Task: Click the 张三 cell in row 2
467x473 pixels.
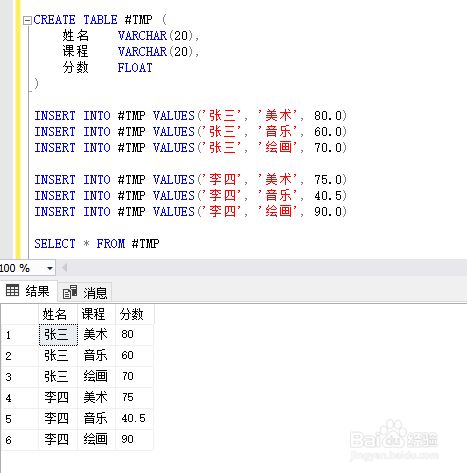Action: tap(58, 356)
